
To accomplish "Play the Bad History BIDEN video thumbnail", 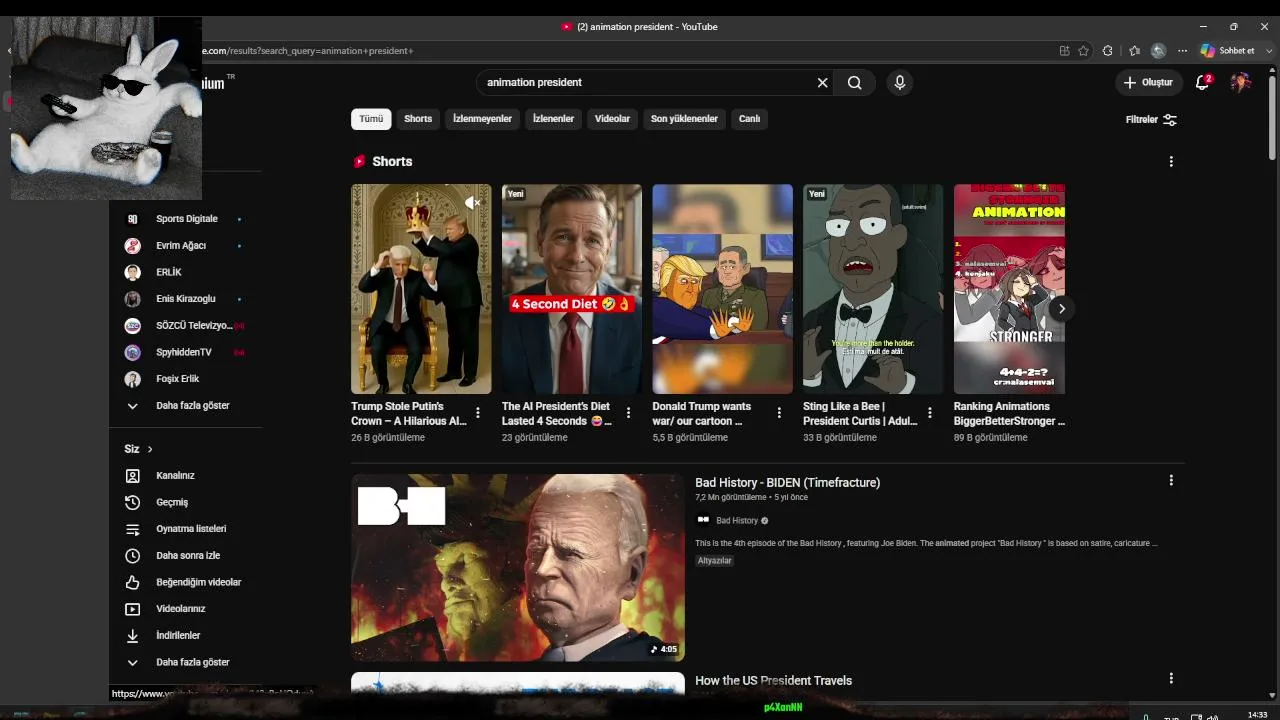I will [x=518, y=567].
